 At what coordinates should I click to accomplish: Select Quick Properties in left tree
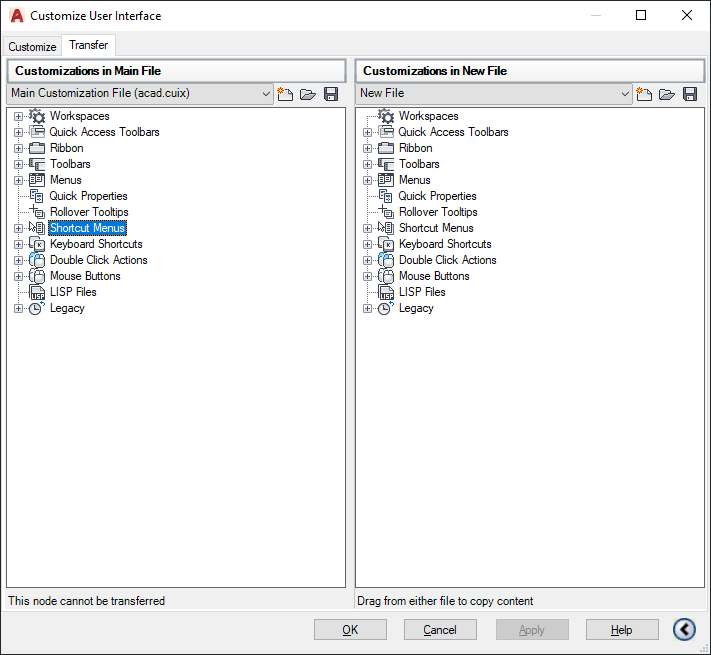[88, 196]
